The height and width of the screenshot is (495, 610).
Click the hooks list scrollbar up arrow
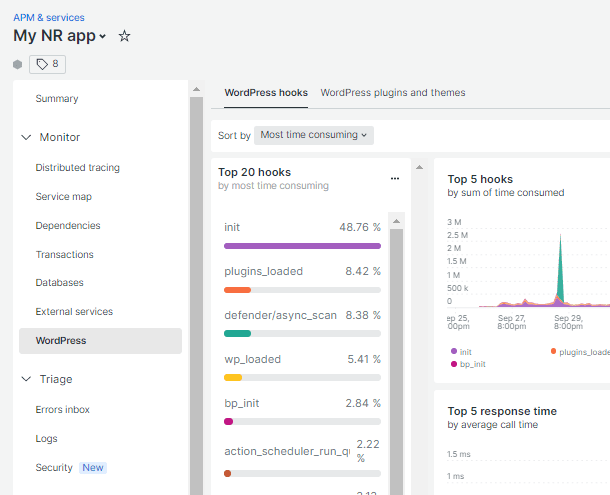pos(396,221)
